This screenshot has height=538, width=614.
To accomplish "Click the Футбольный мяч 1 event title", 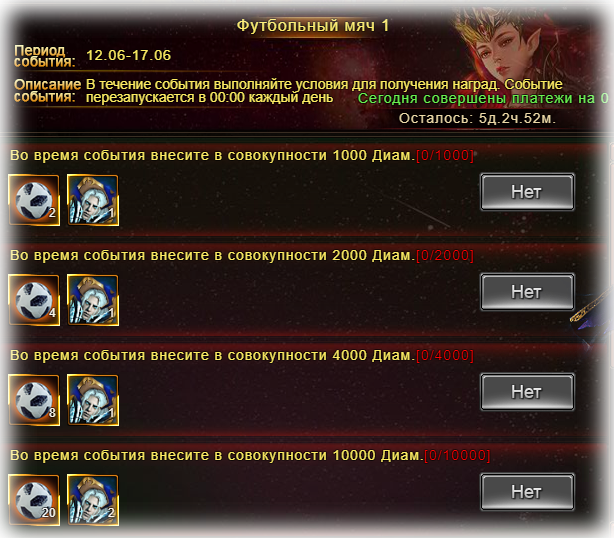I will [x=312, y=26].
